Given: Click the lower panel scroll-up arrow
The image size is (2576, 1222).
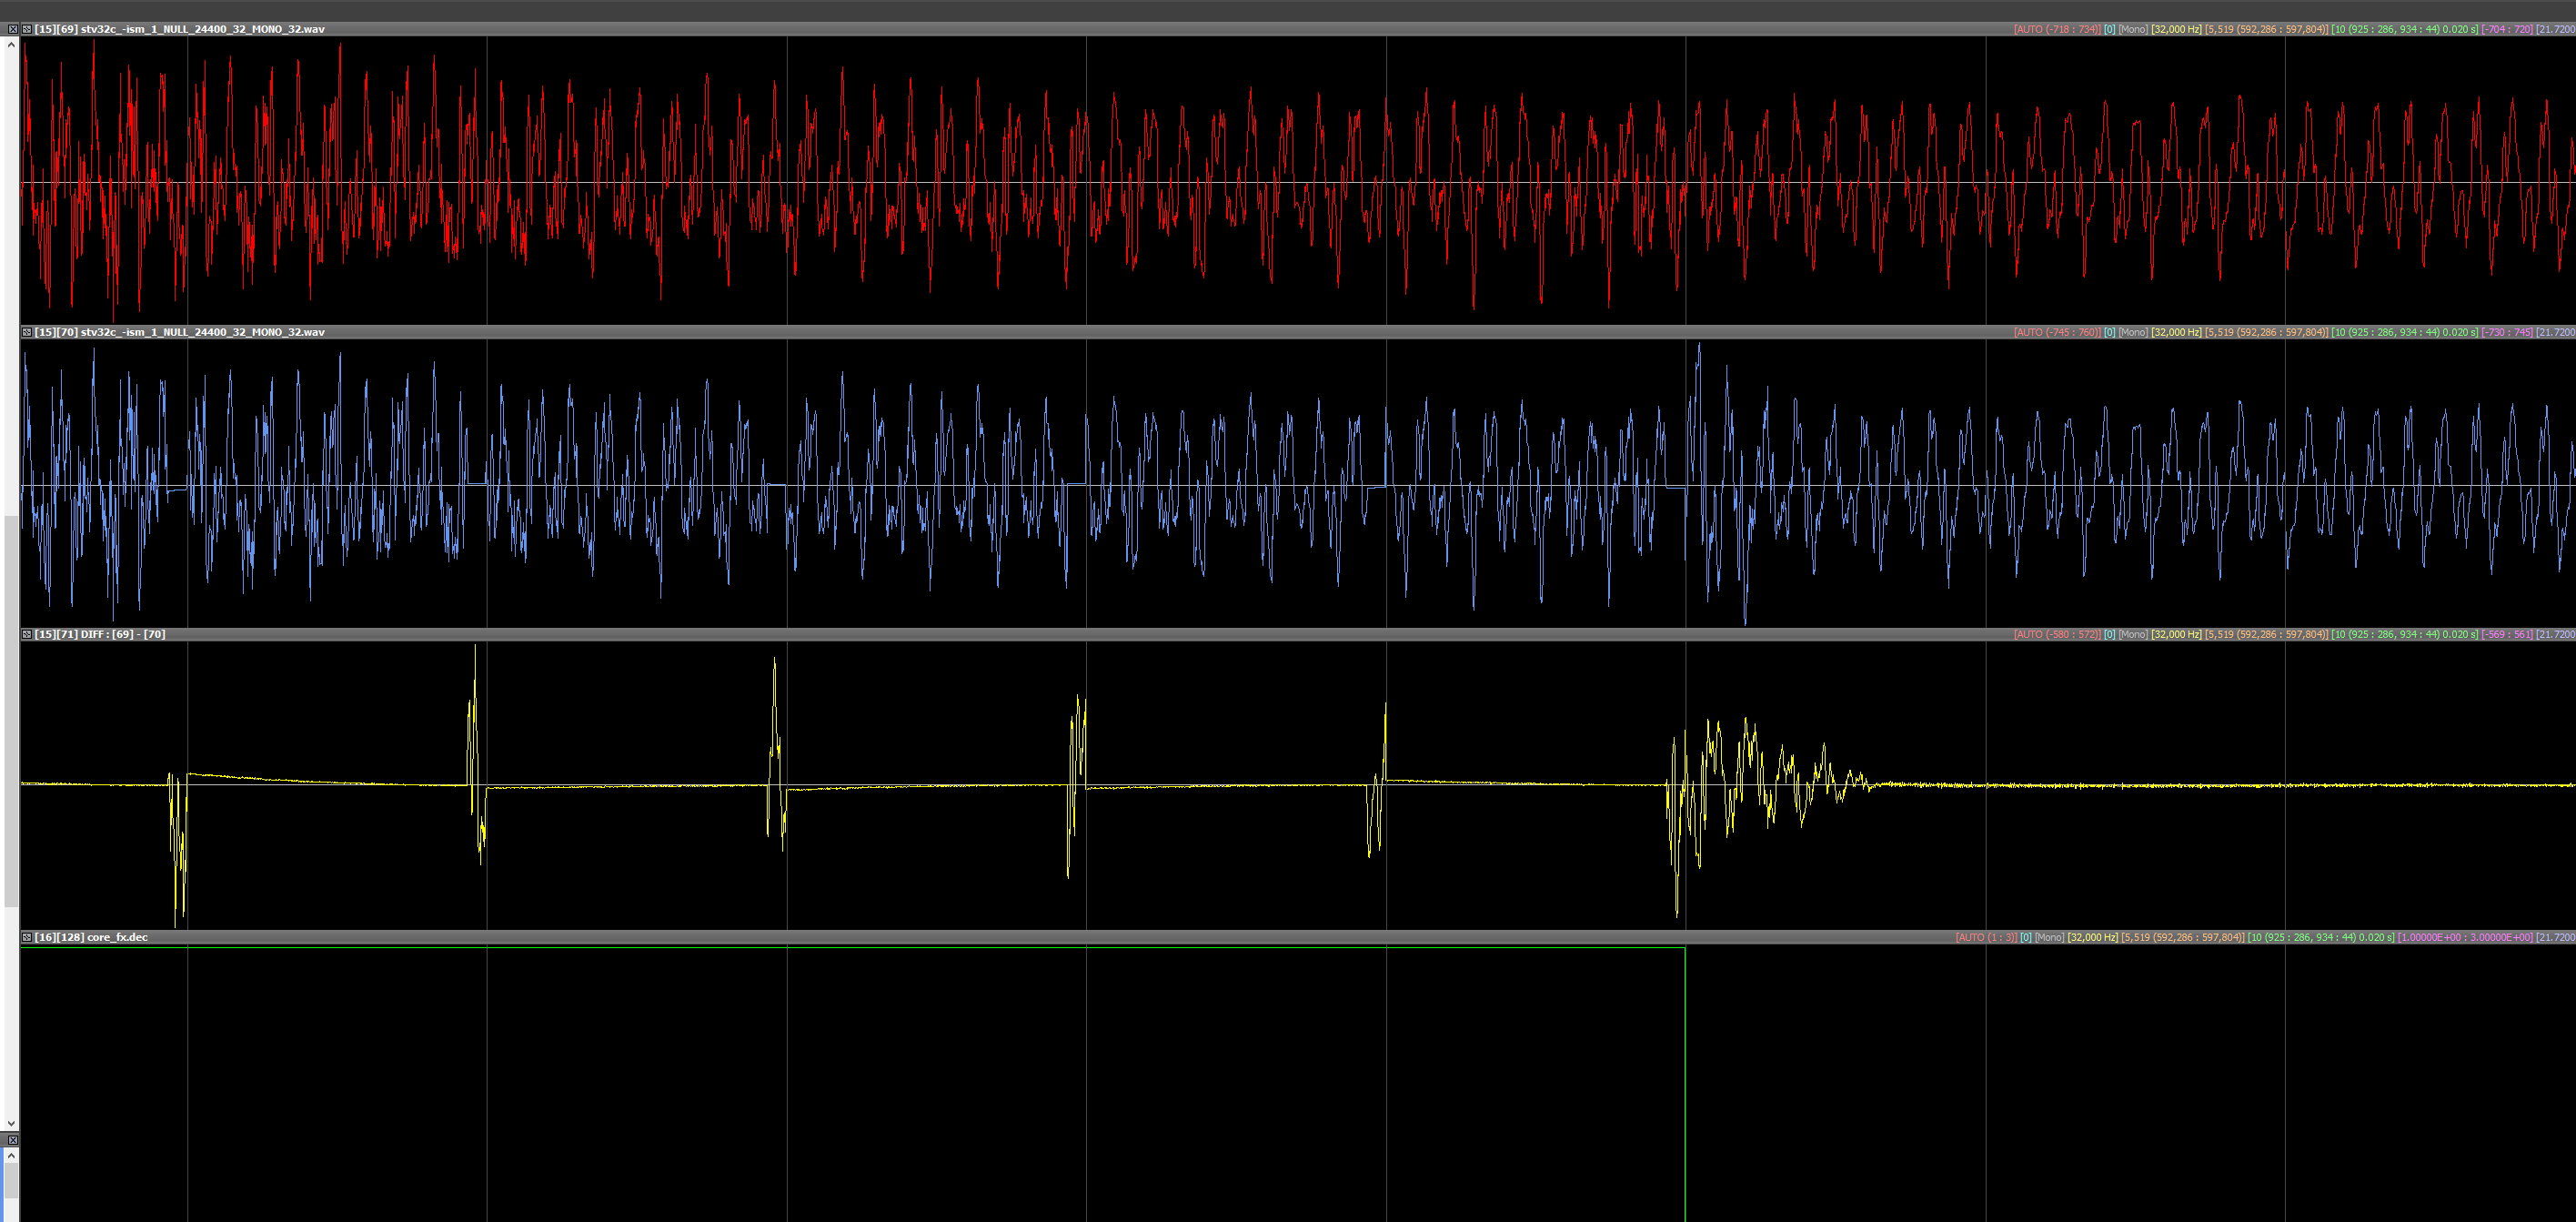Looking at the screenshot, I should pyautogui.click(x=11, y=1156).
